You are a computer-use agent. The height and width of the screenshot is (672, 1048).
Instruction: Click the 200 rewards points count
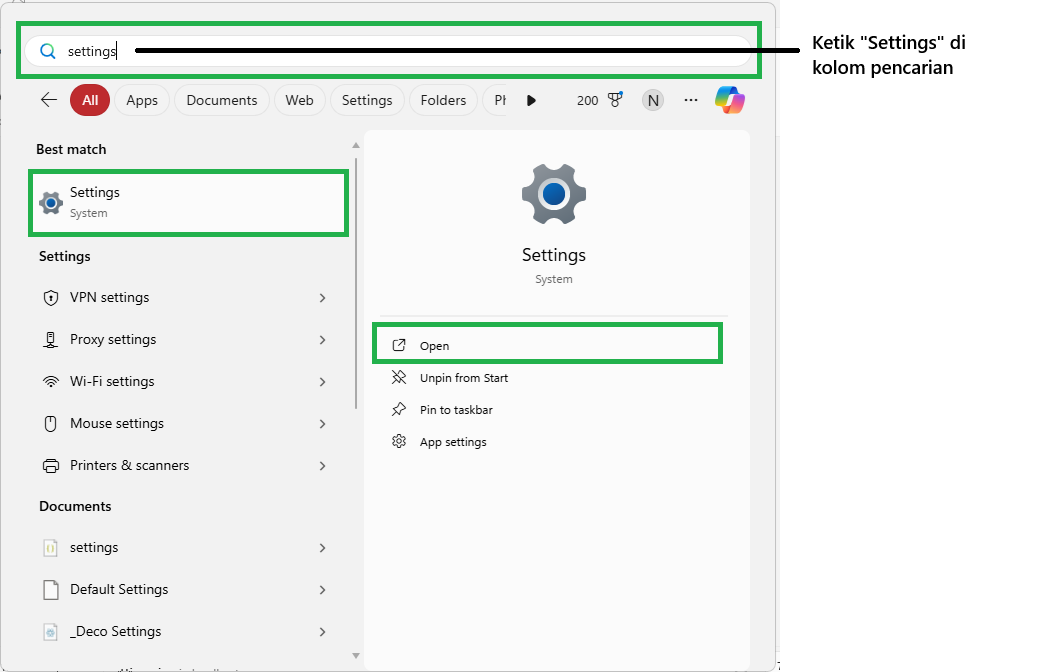pos(587,100)
